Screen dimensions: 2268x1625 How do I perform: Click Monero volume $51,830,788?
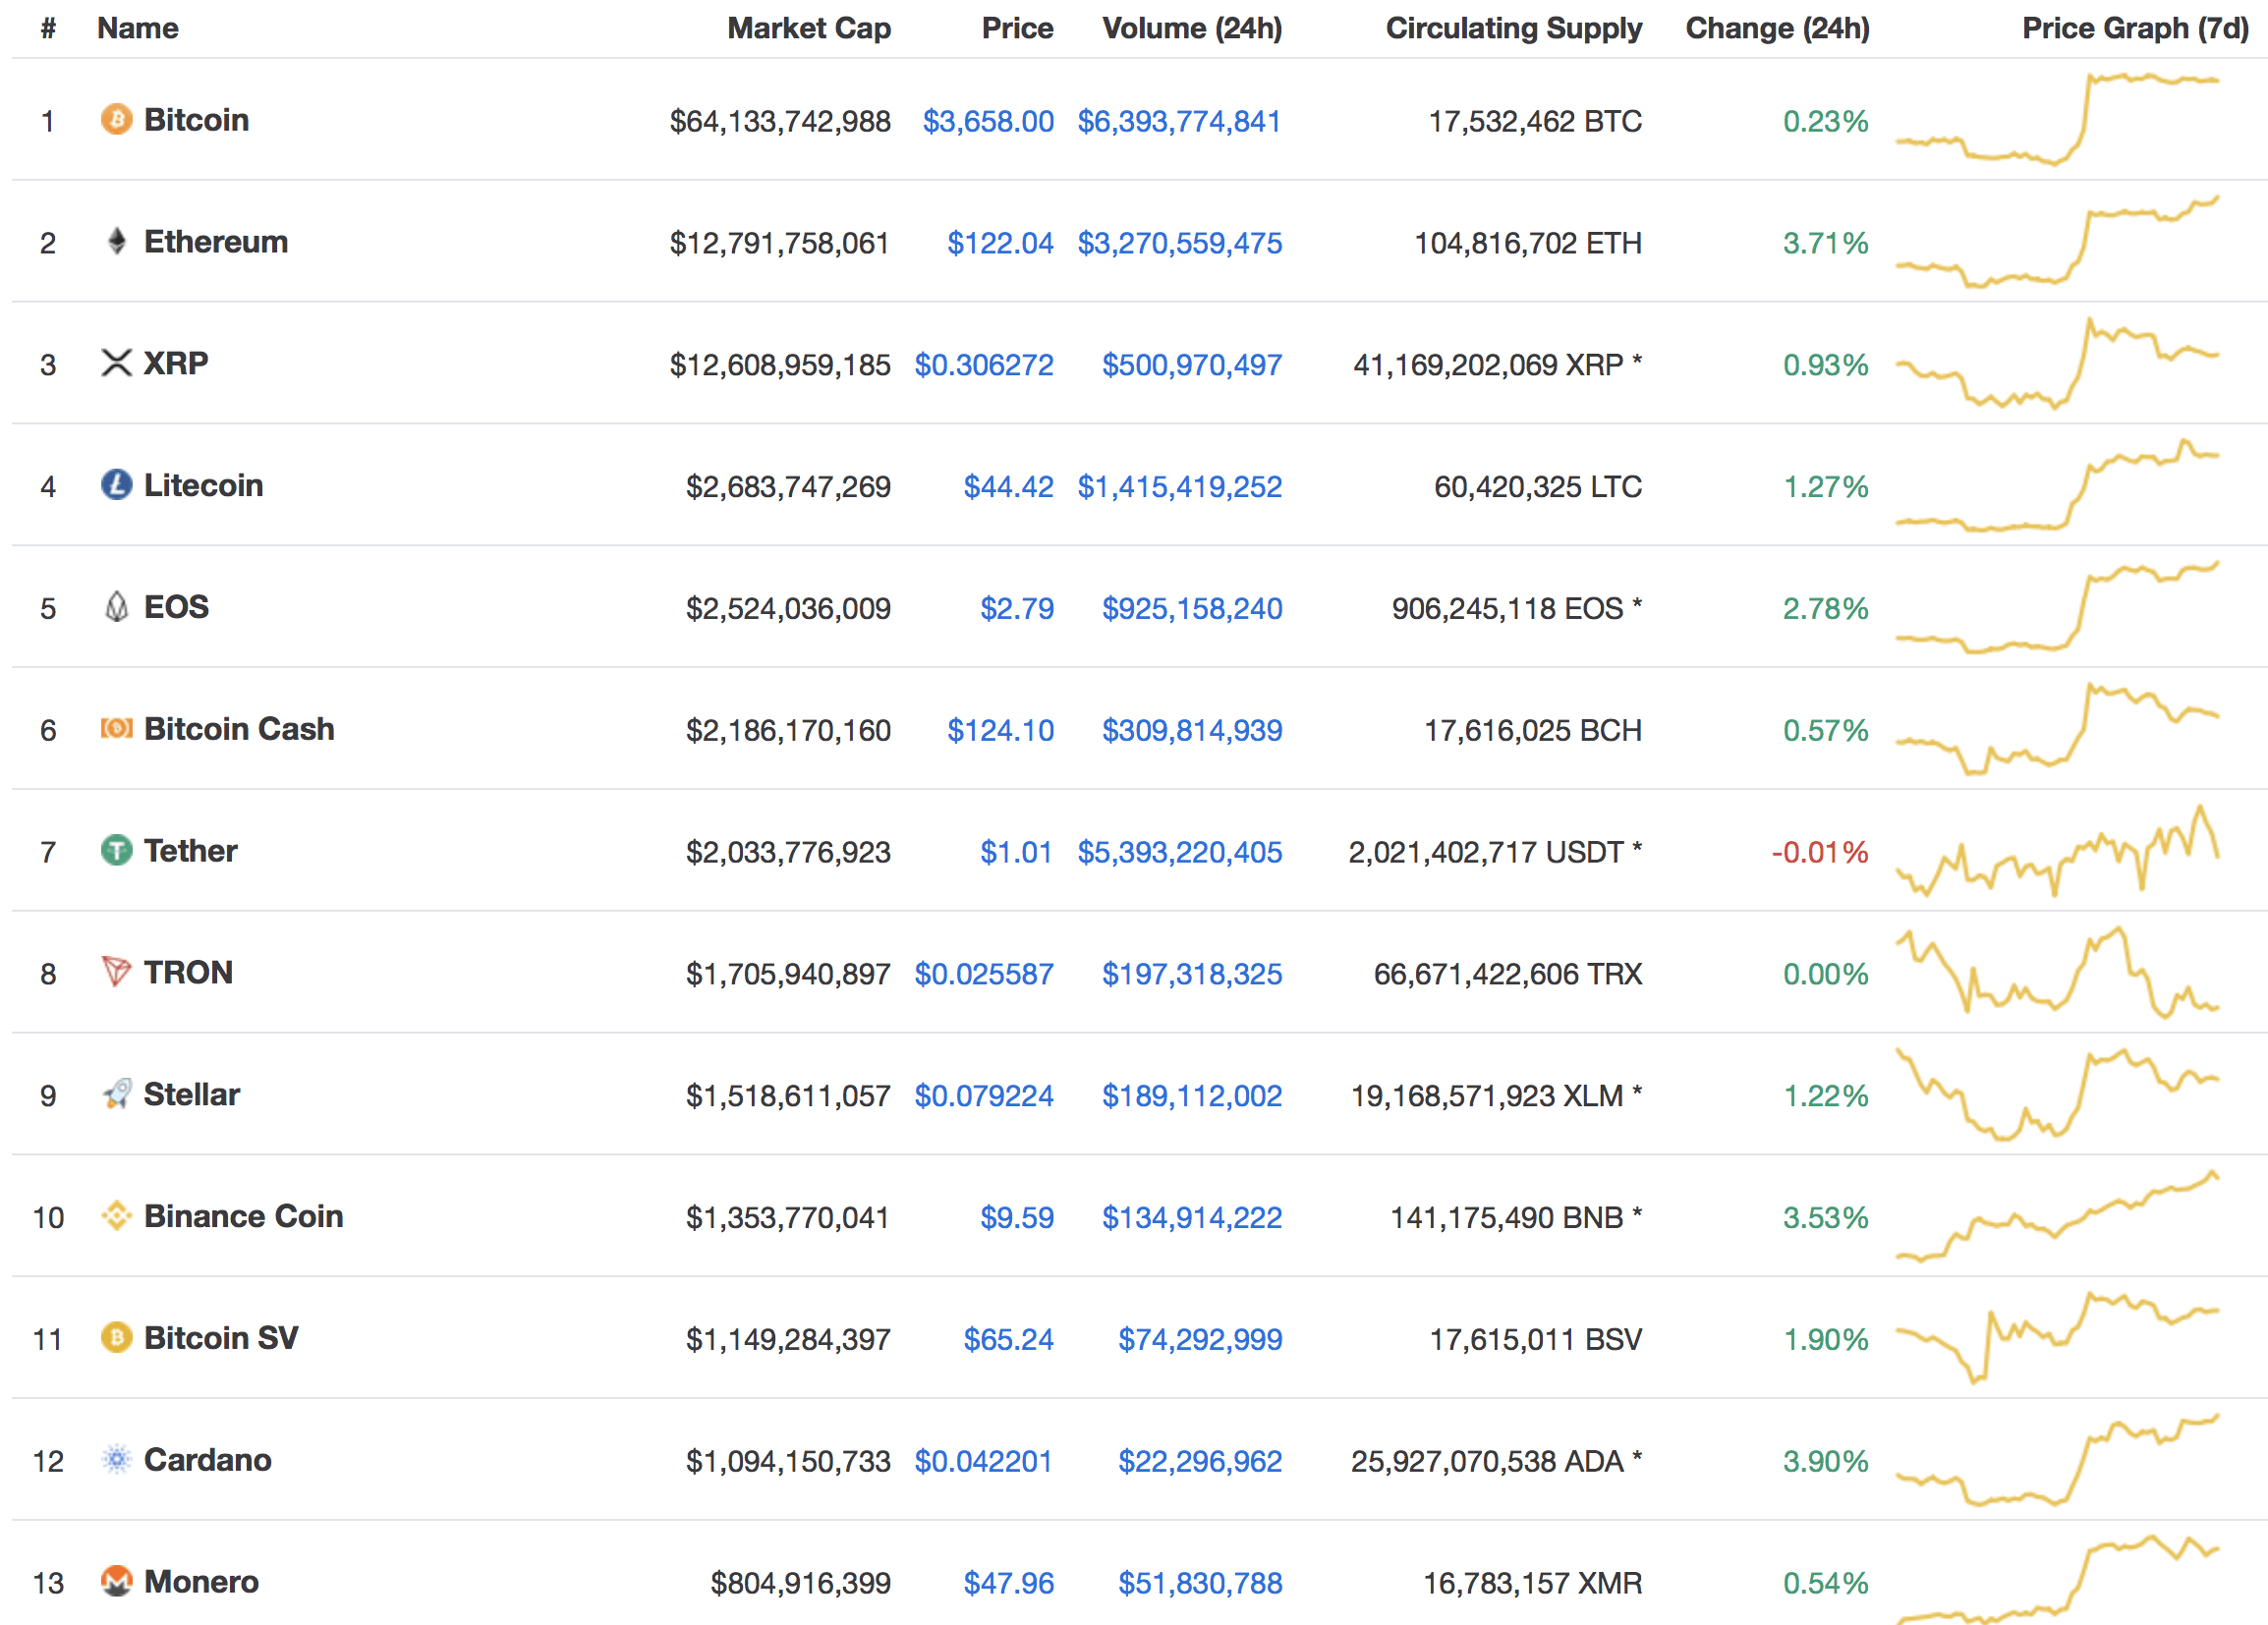[1200, 1585]
